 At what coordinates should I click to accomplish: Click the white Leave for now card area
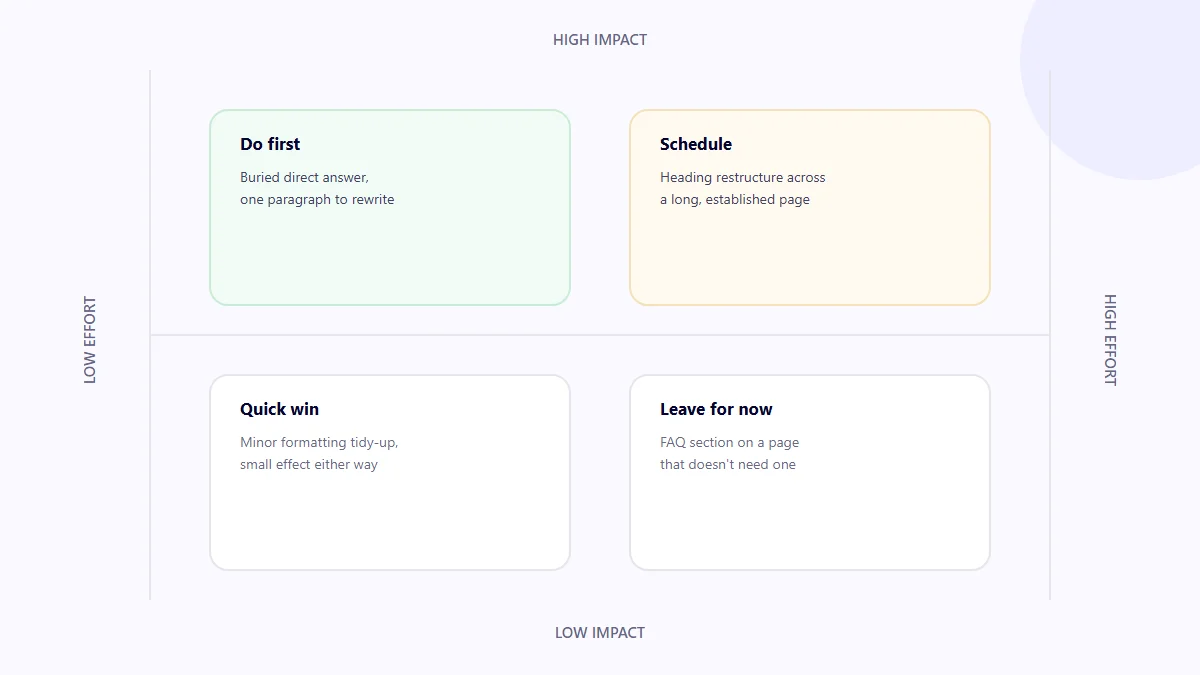pyautogui.click(x=810, y=520)
